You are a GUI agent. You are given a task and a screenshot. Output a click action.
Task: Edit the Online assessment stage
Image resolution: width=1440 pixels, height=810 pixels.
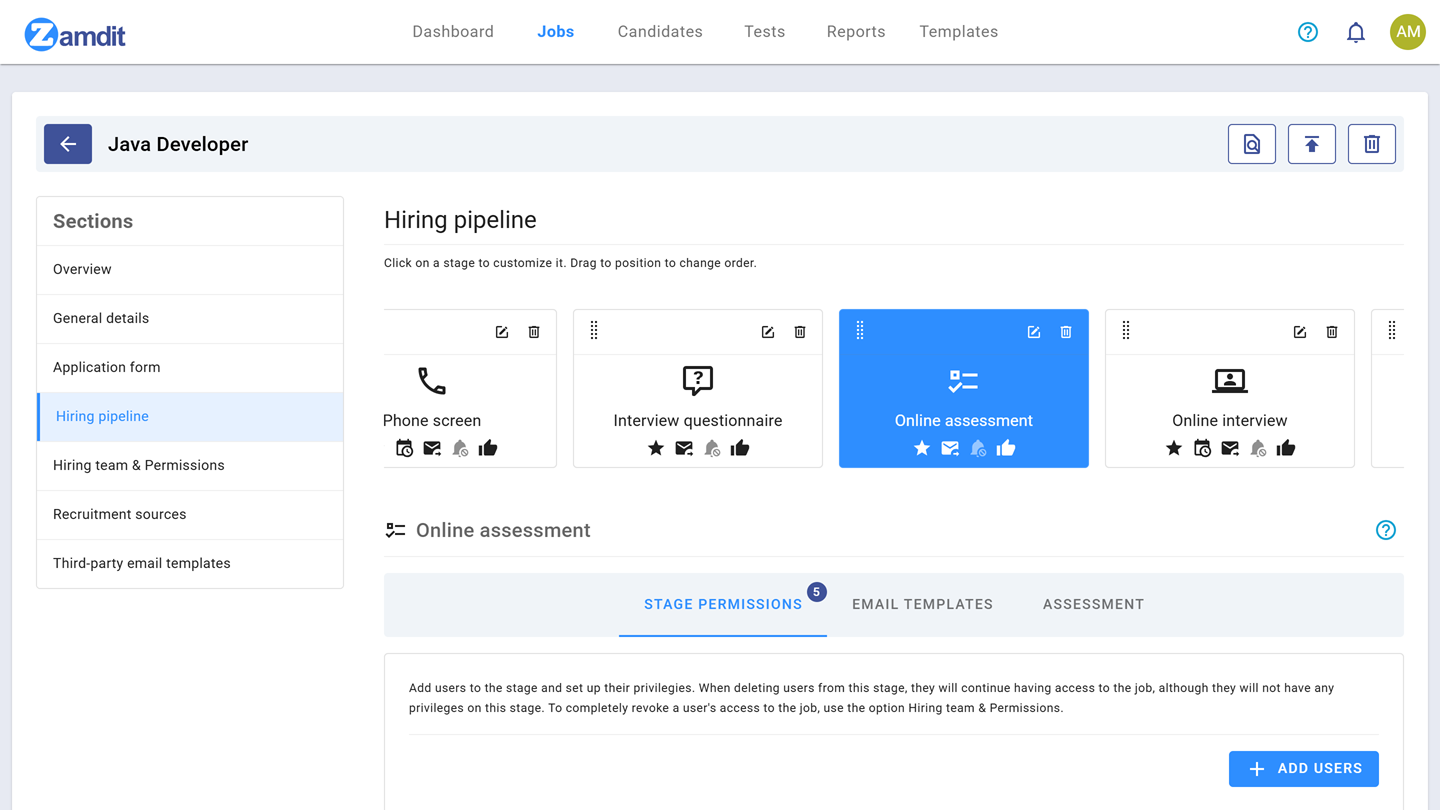[1034, 332]
